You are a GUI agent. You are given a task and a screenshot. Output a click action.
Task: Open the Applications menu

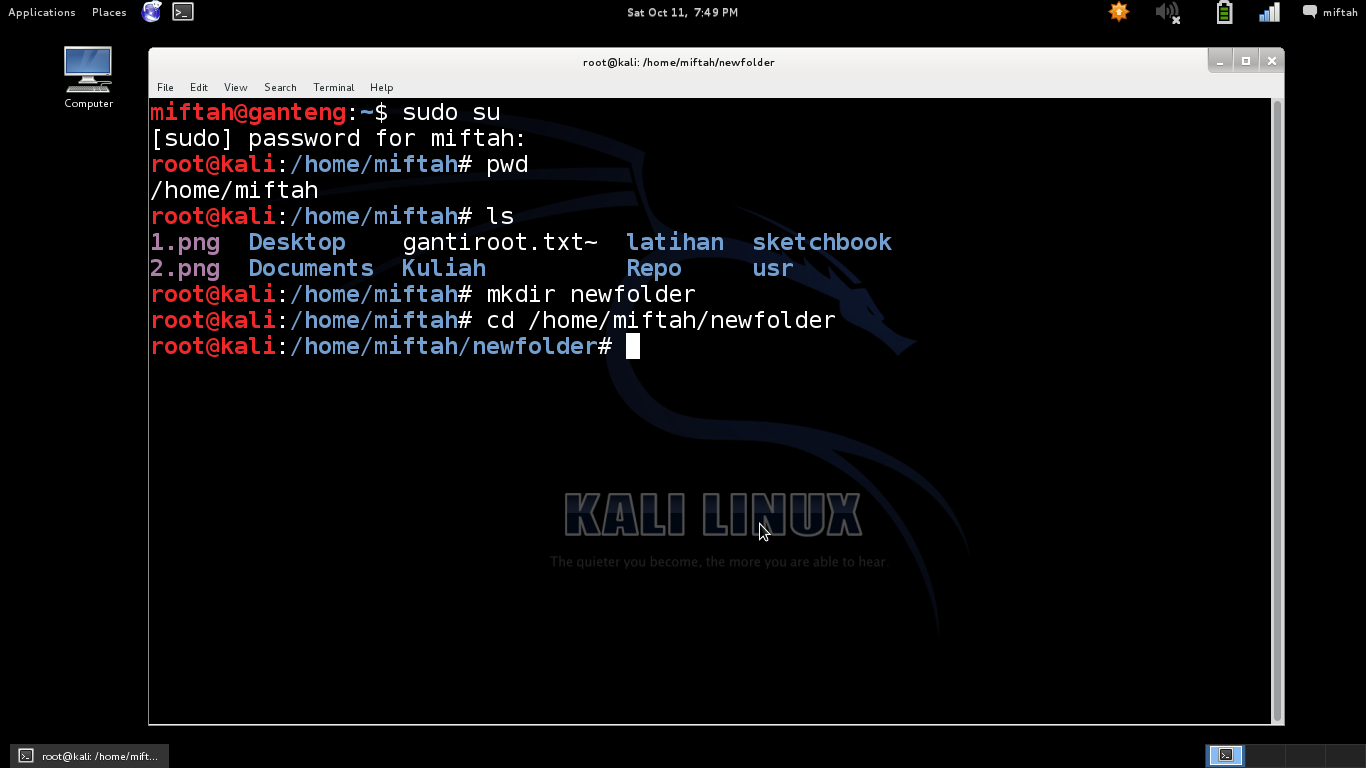tap(42, 12)
